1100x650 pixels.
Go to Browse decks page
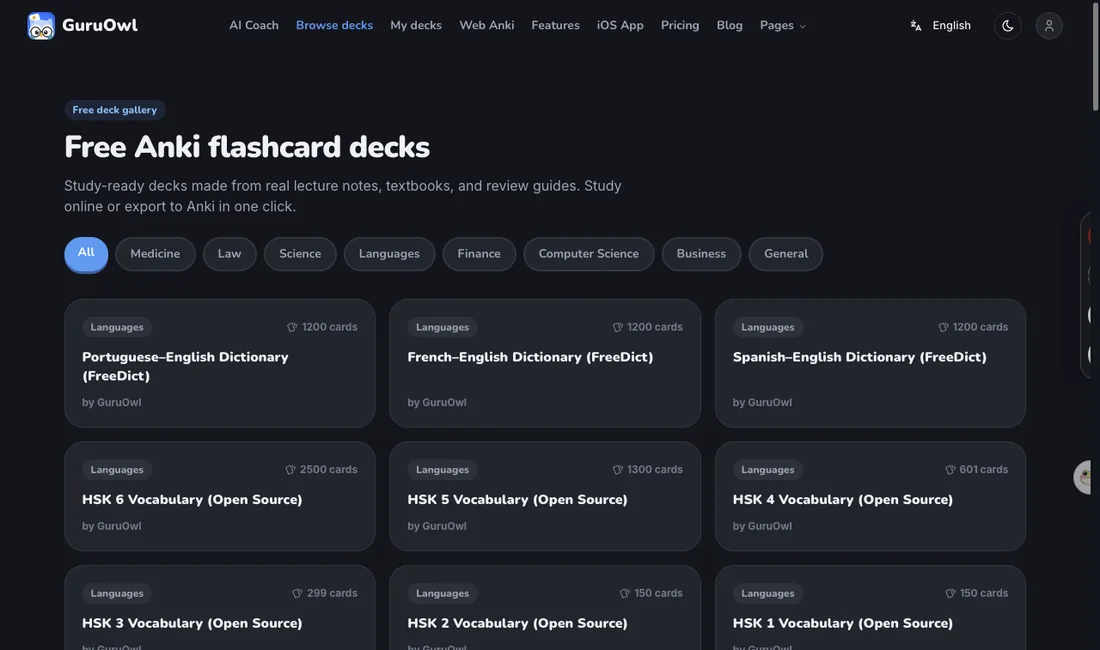click(x=334, y=25)
